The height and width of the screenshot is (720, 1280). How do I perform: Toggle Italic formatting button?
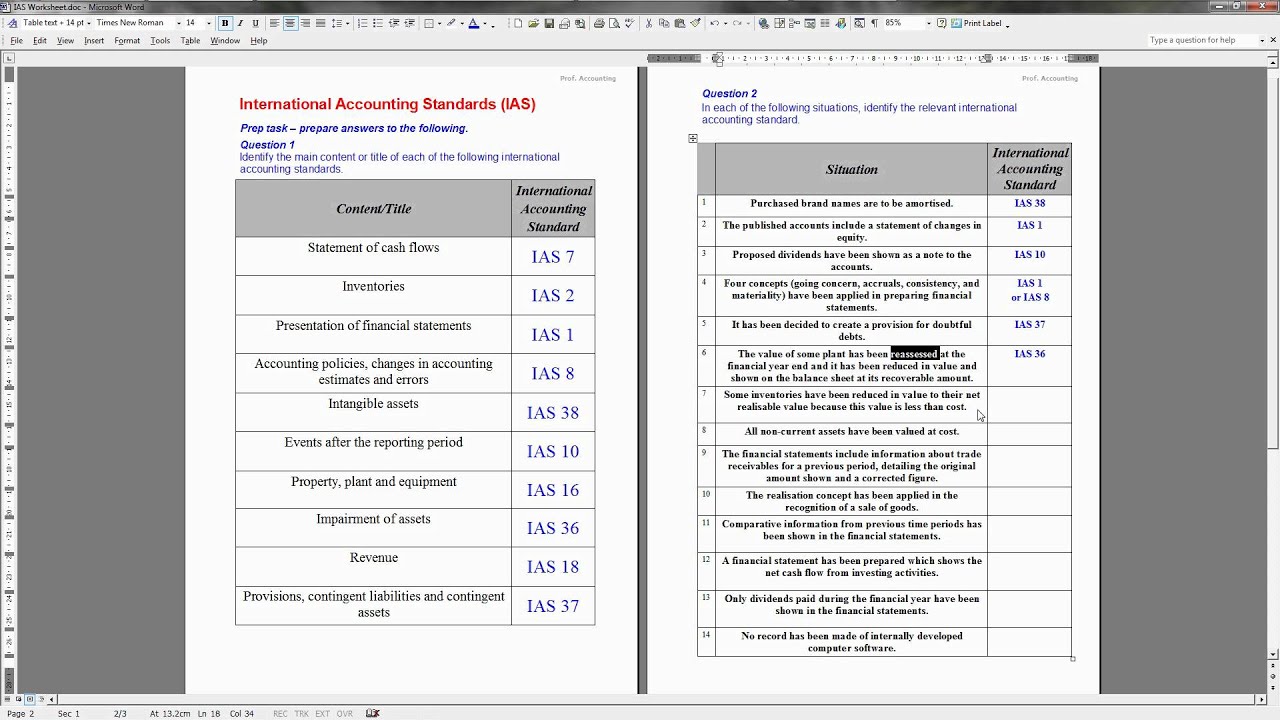tap(240, 23)
